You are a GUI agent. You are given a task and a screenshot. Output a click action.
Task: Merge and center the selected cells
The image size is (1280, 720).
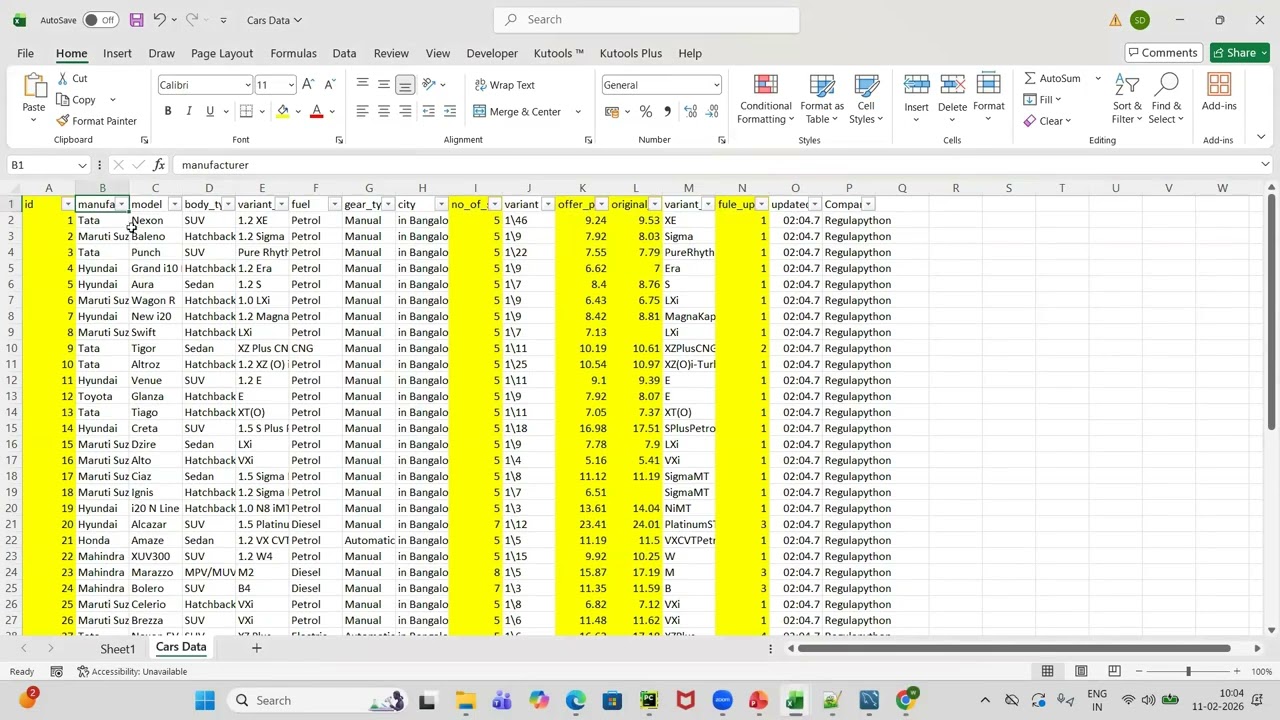[517, 111]
